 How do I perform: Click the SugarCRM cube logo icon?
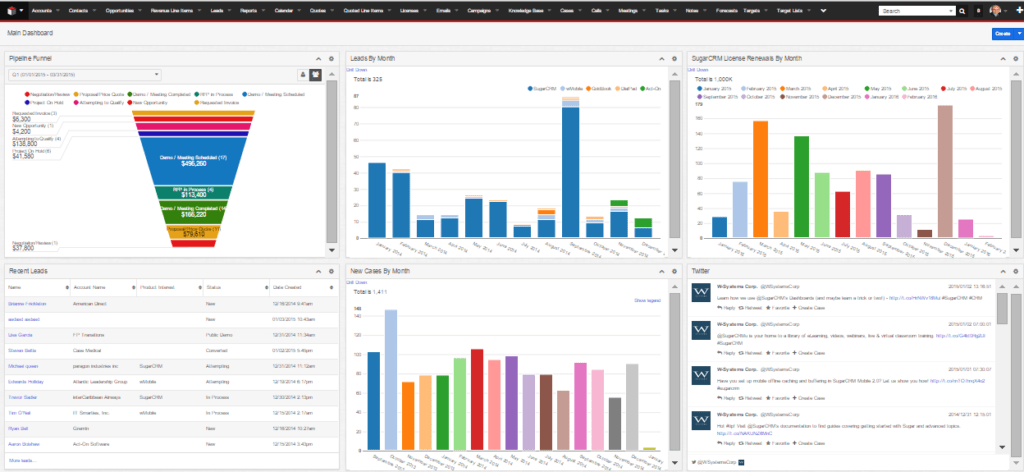[x=9, y=10]
